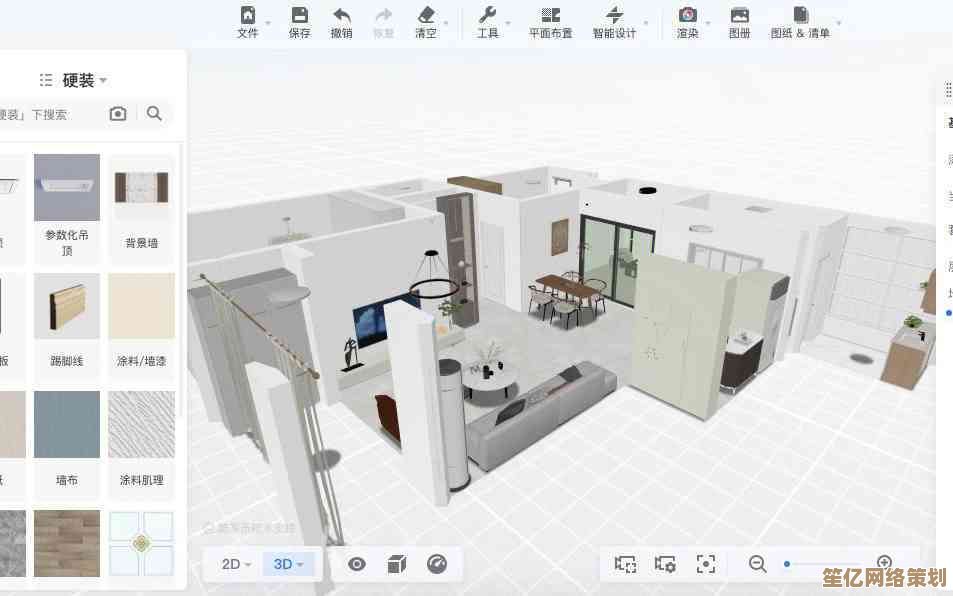This screenshot has width=953, height=596.
Task: Open the Smart Design (智能设计) menu
Action: click(x=614, y=22)
